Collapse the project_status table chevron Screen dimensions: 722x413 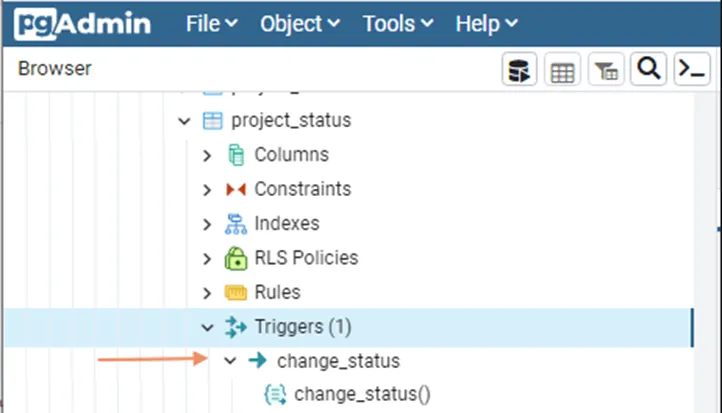[x=184, y=121]
